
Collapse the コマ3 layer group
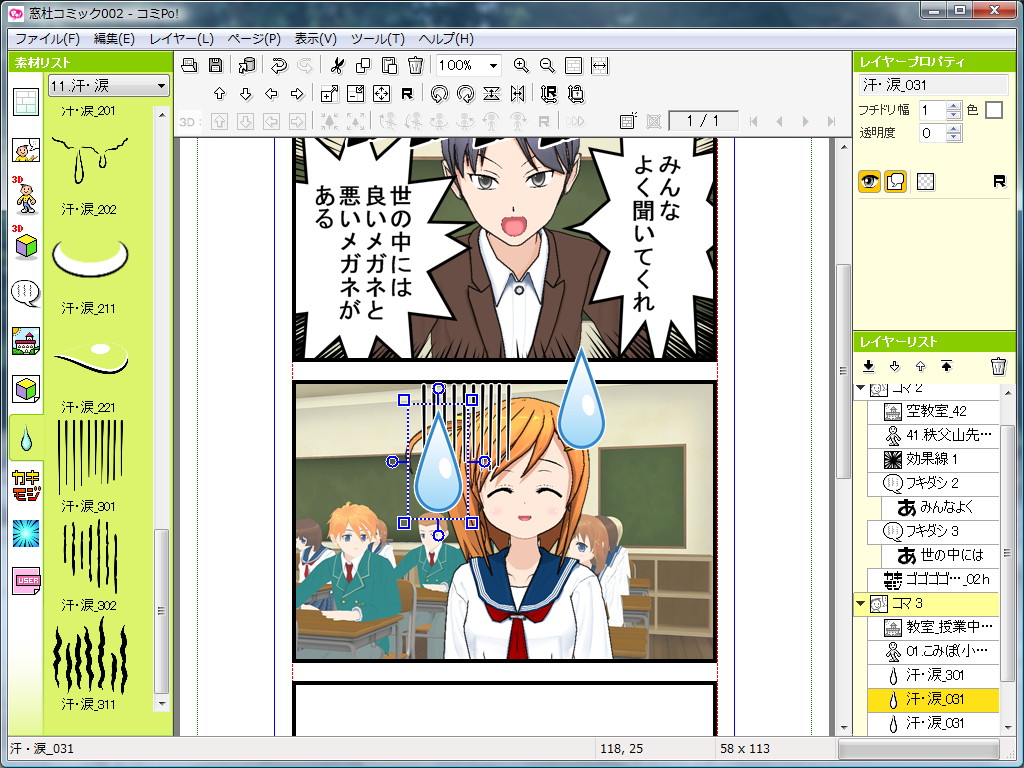pyautogui.click(x=862, y=604)
